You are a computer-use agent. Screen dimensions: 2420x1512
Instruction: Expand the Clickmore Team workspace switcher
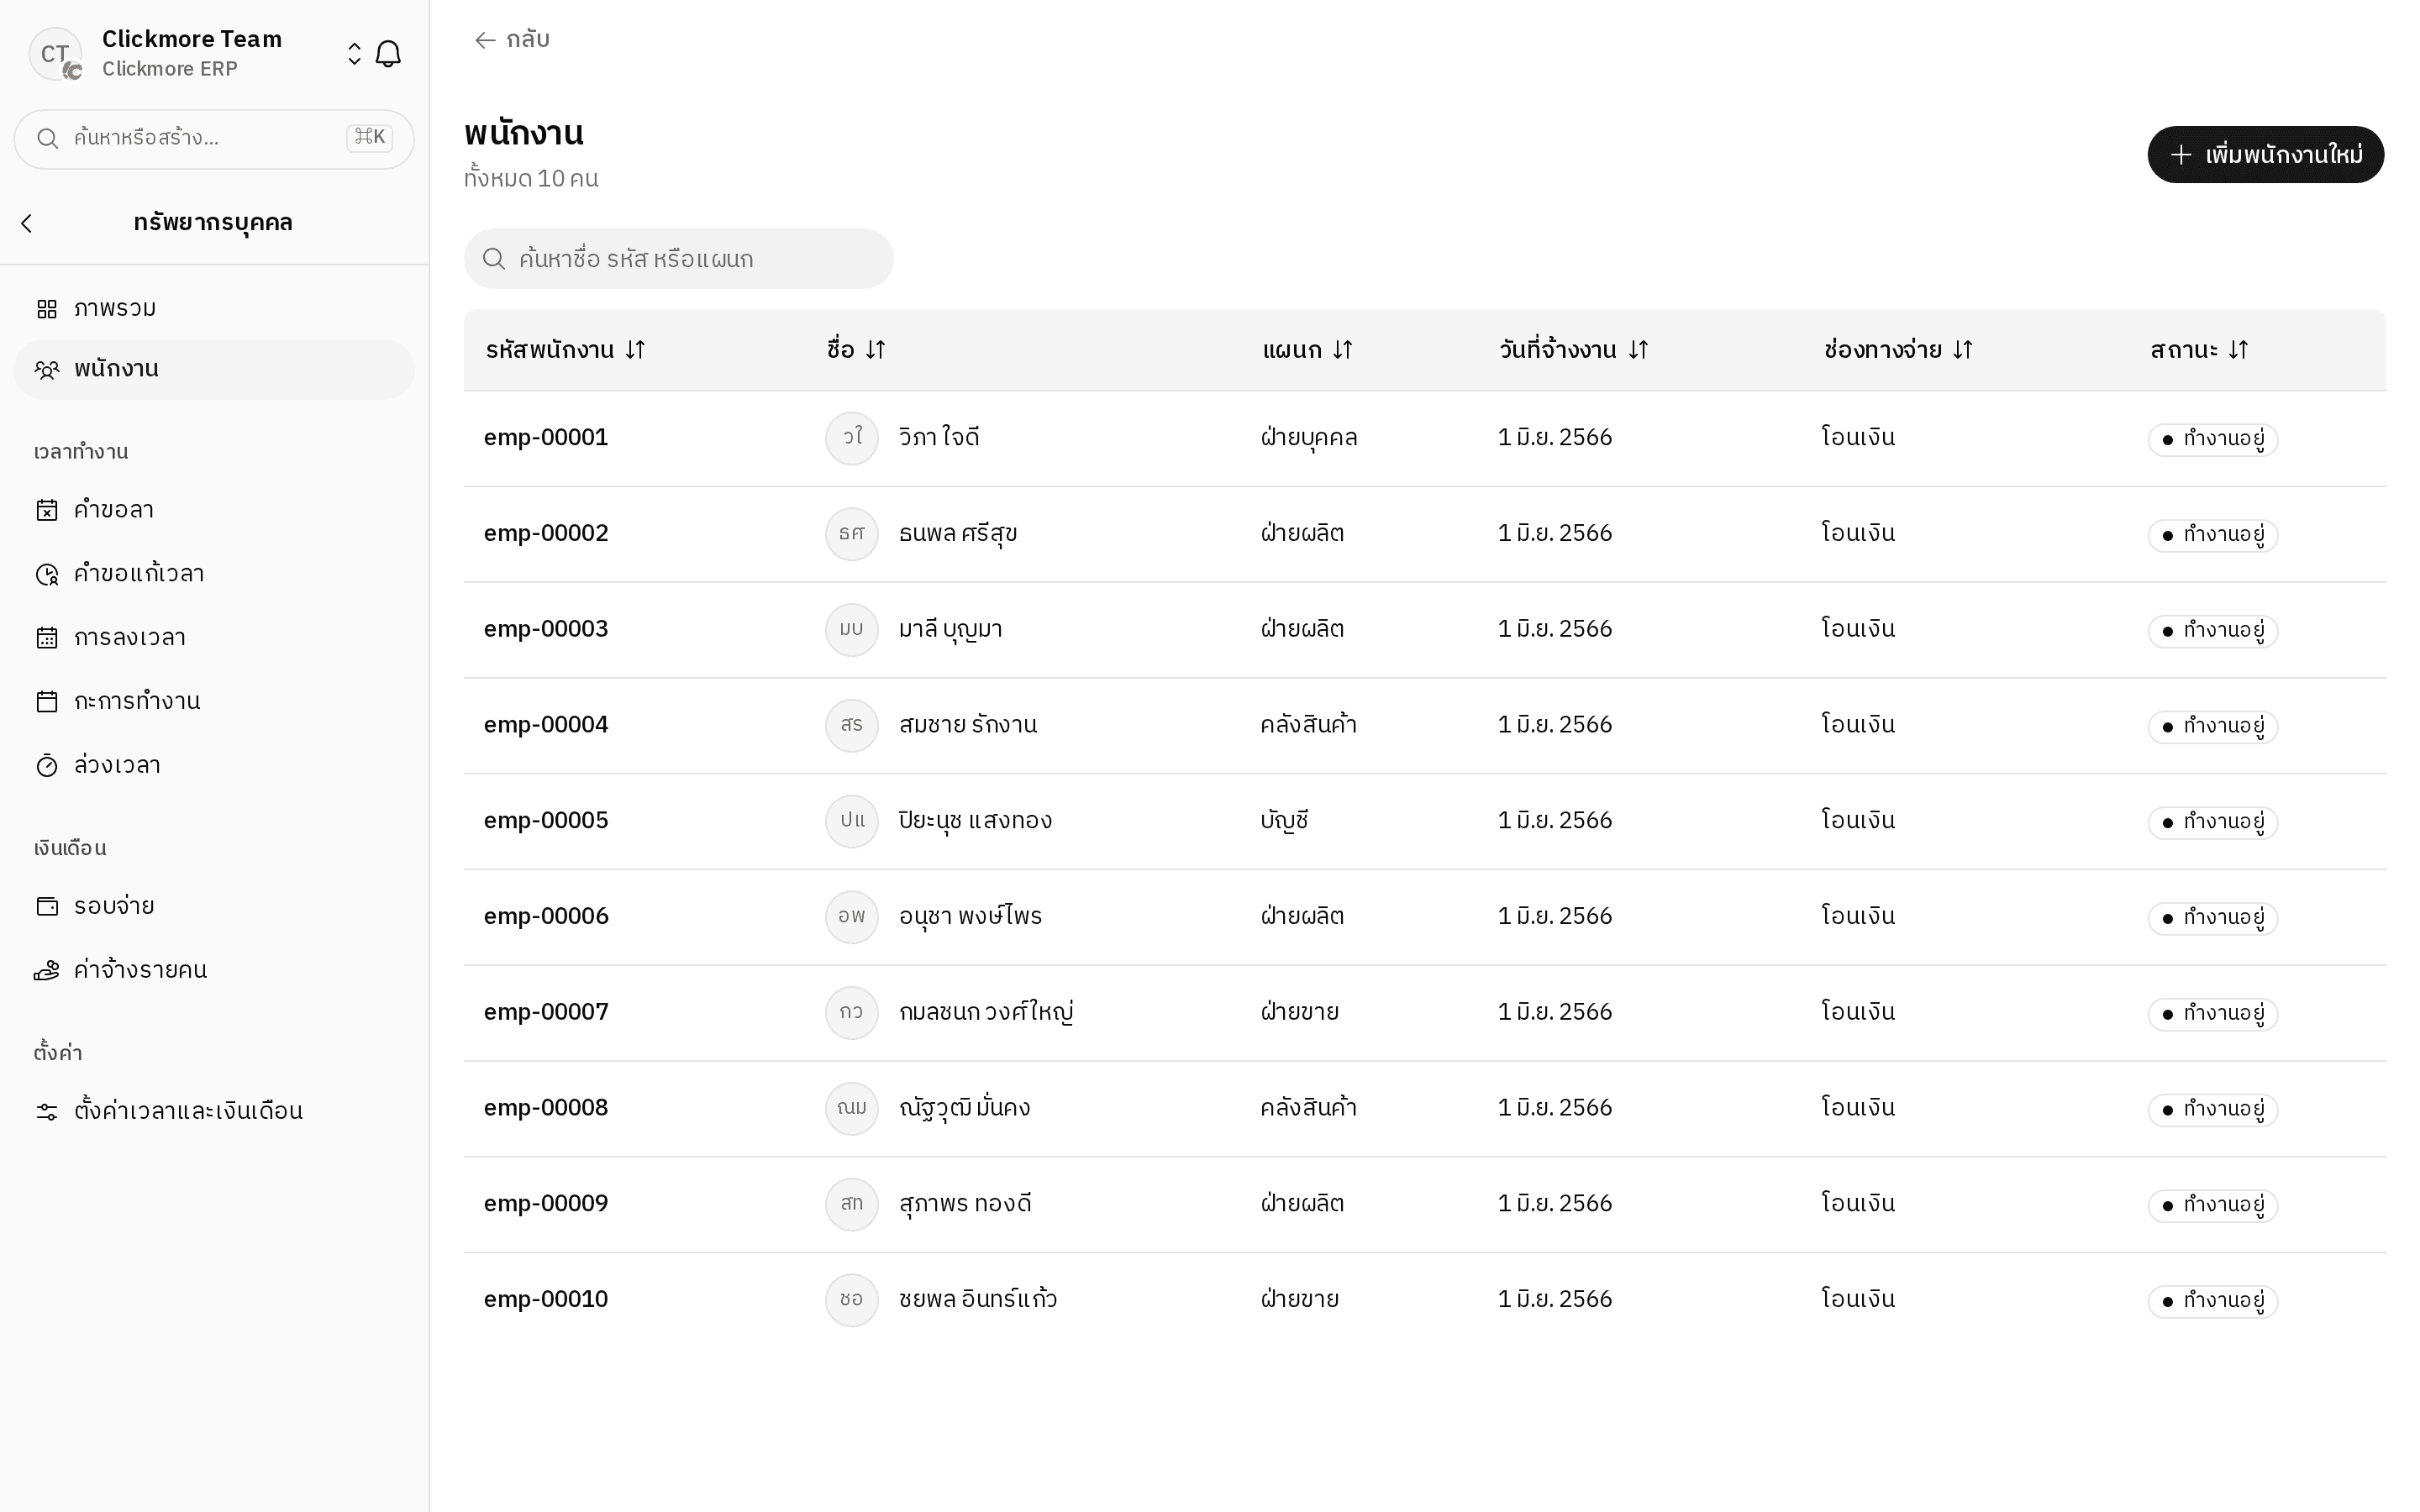(x=354, y=54)
